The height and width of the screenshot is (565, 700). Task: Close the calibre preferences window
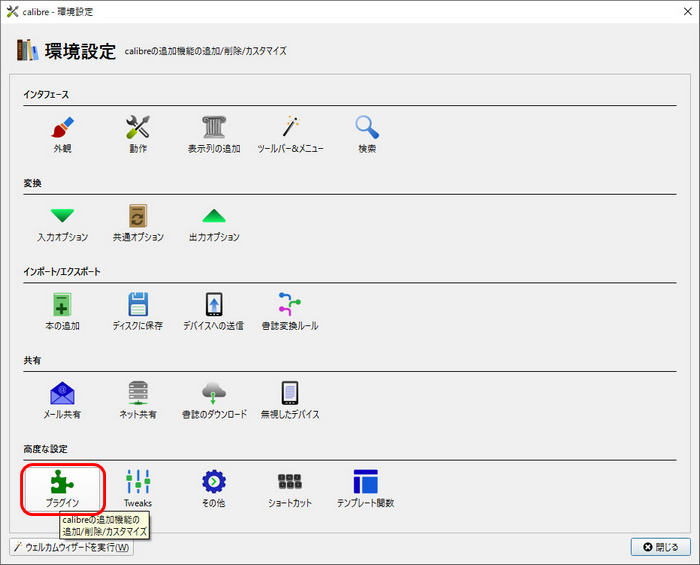[688, 12]
